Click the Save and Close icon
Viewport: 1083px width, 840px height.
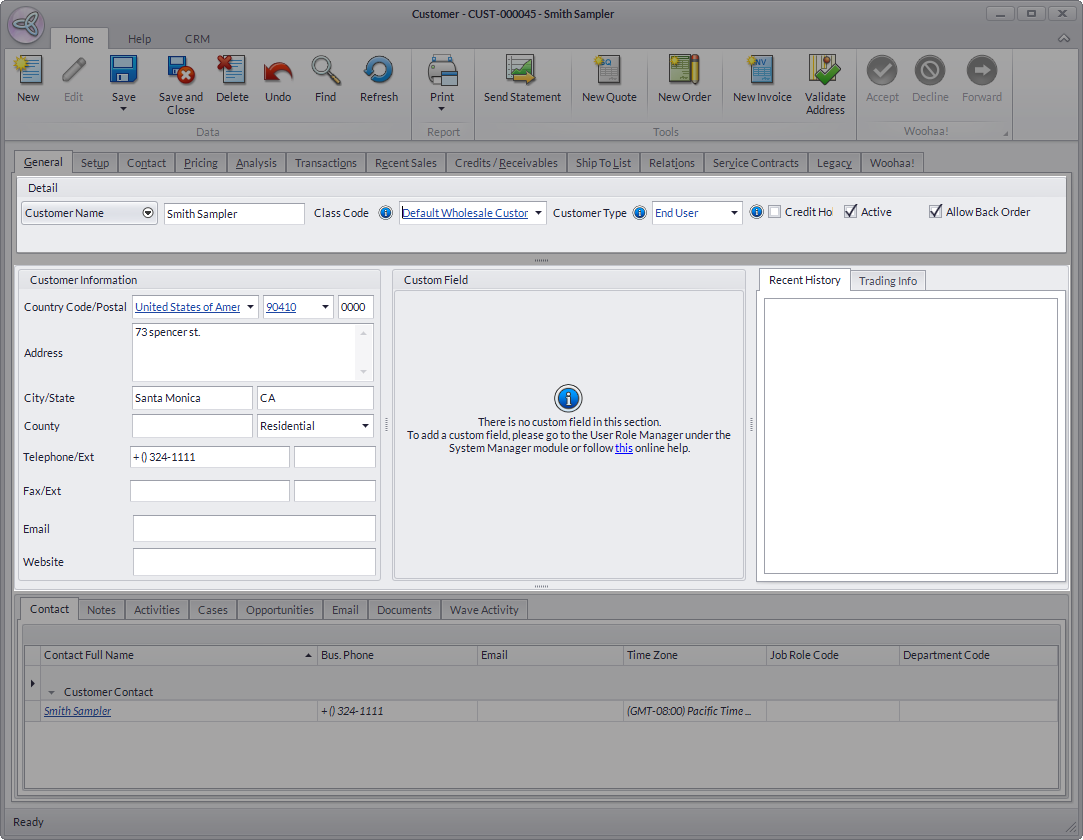pos(180,71)
